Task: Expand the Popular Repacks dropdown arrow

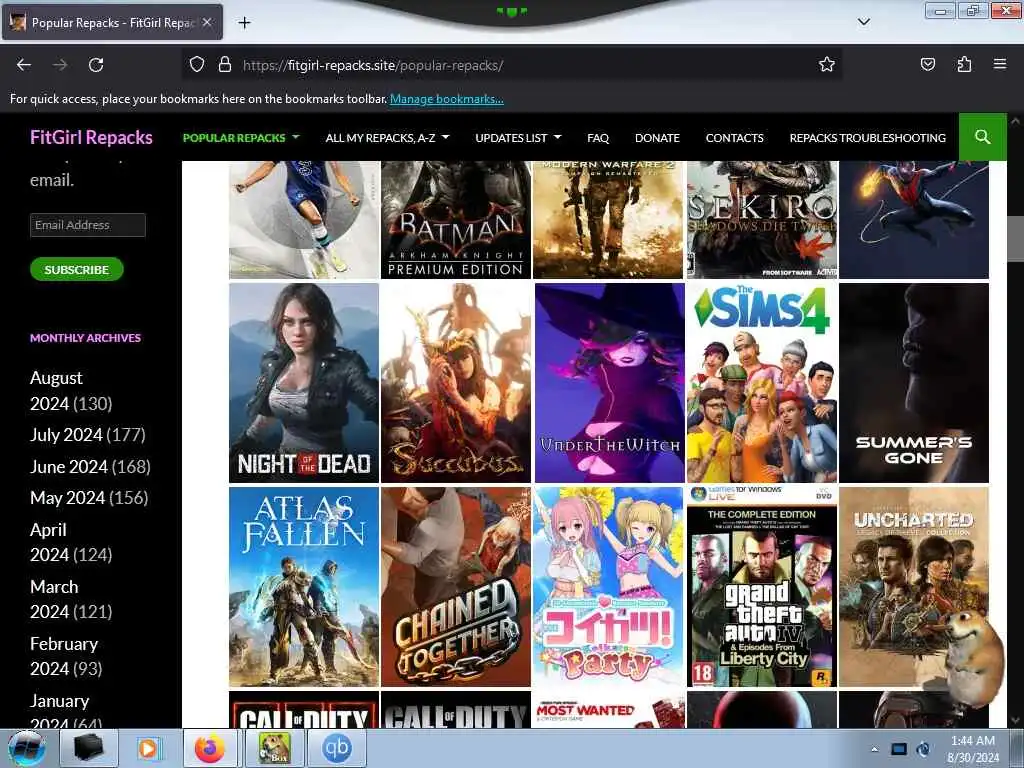Action: click(x=296, y=137)
